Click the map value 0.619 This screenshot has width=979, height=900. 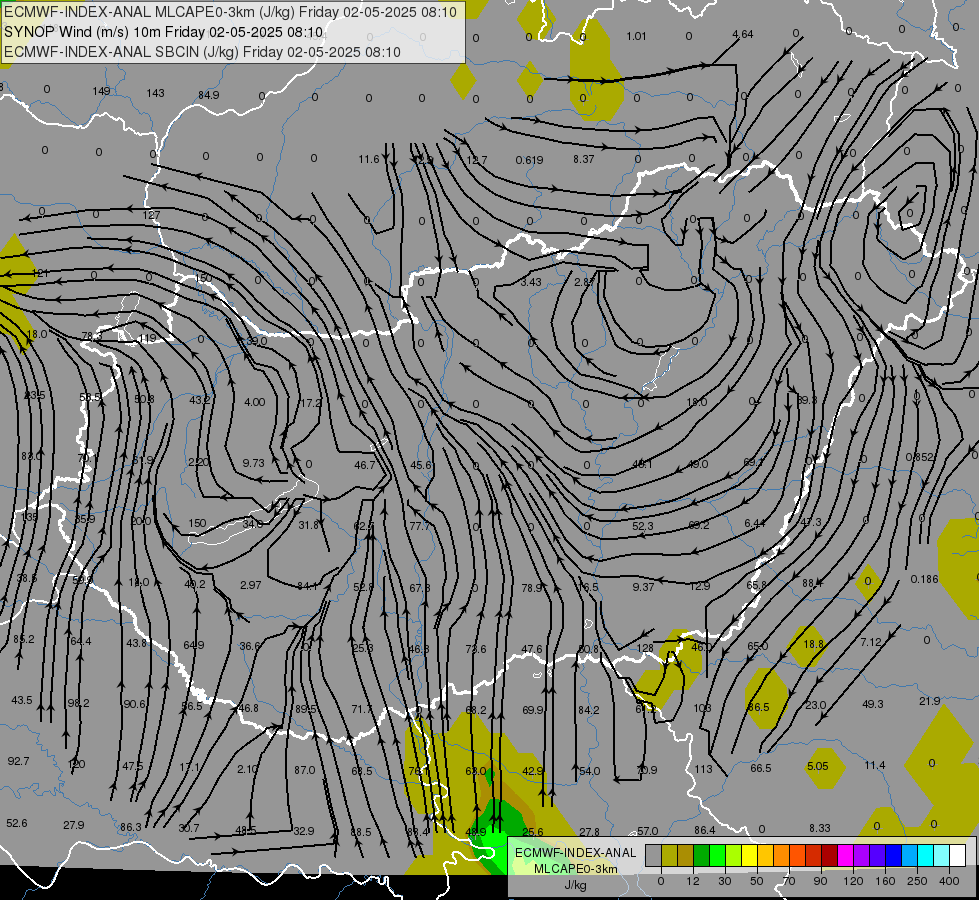click(529, 160)
